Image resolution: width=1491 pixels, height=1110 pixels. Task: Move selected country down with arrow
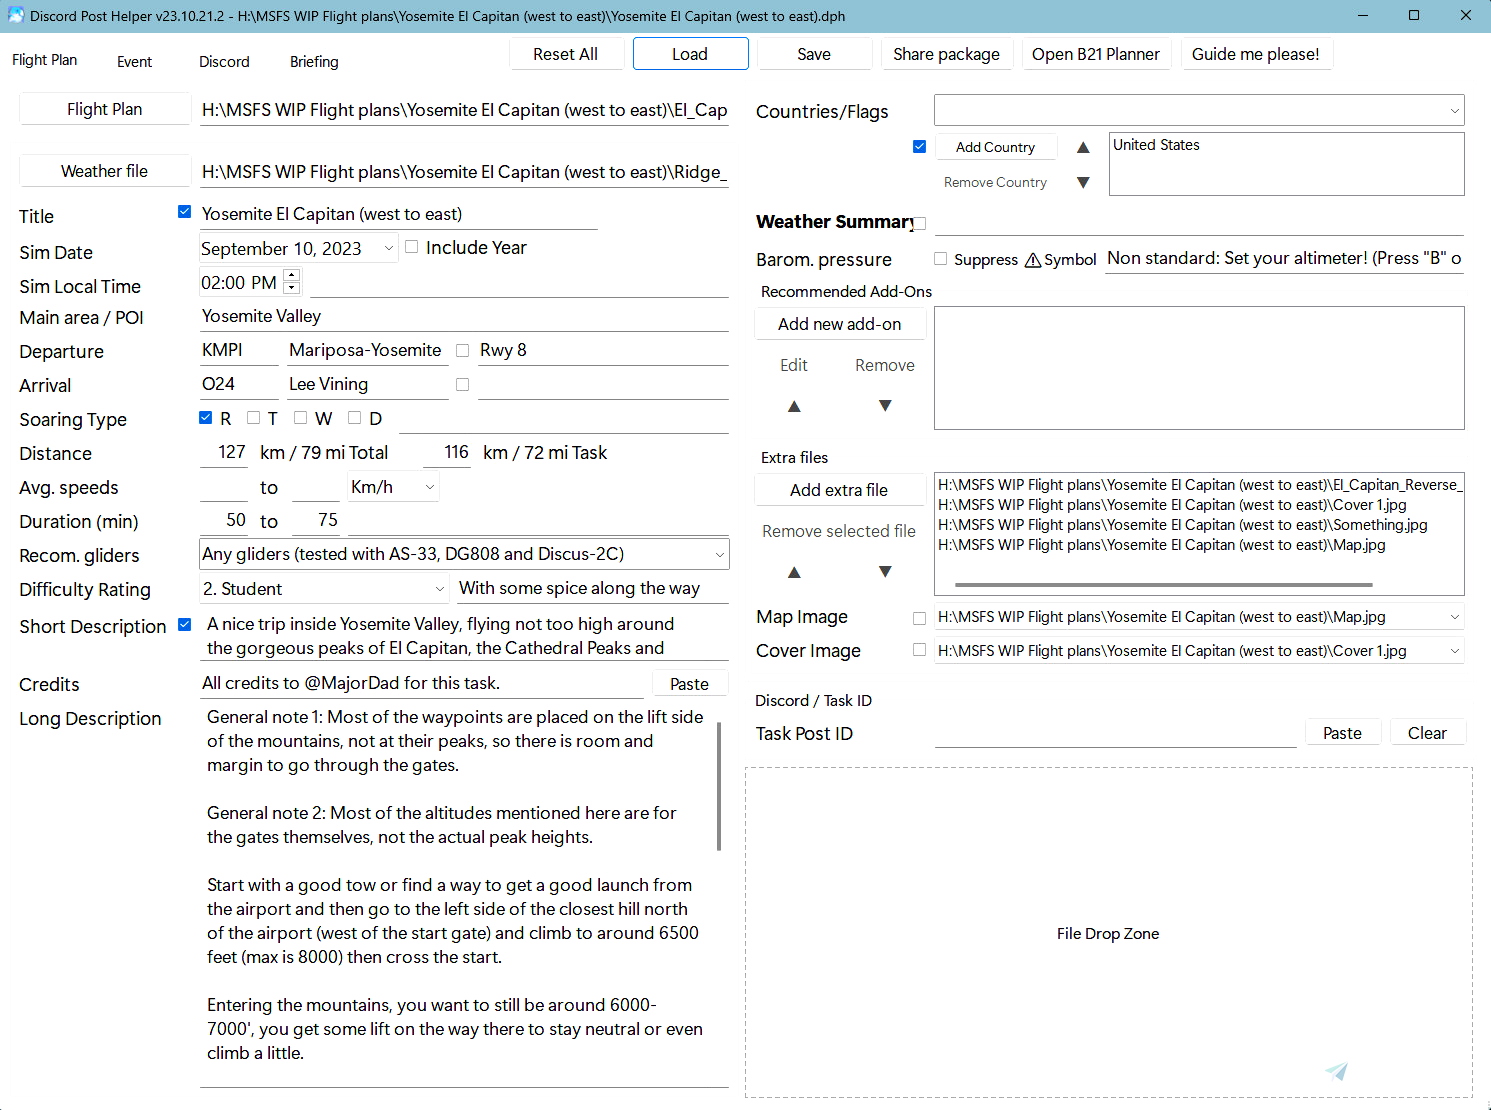click(1083, 183)
